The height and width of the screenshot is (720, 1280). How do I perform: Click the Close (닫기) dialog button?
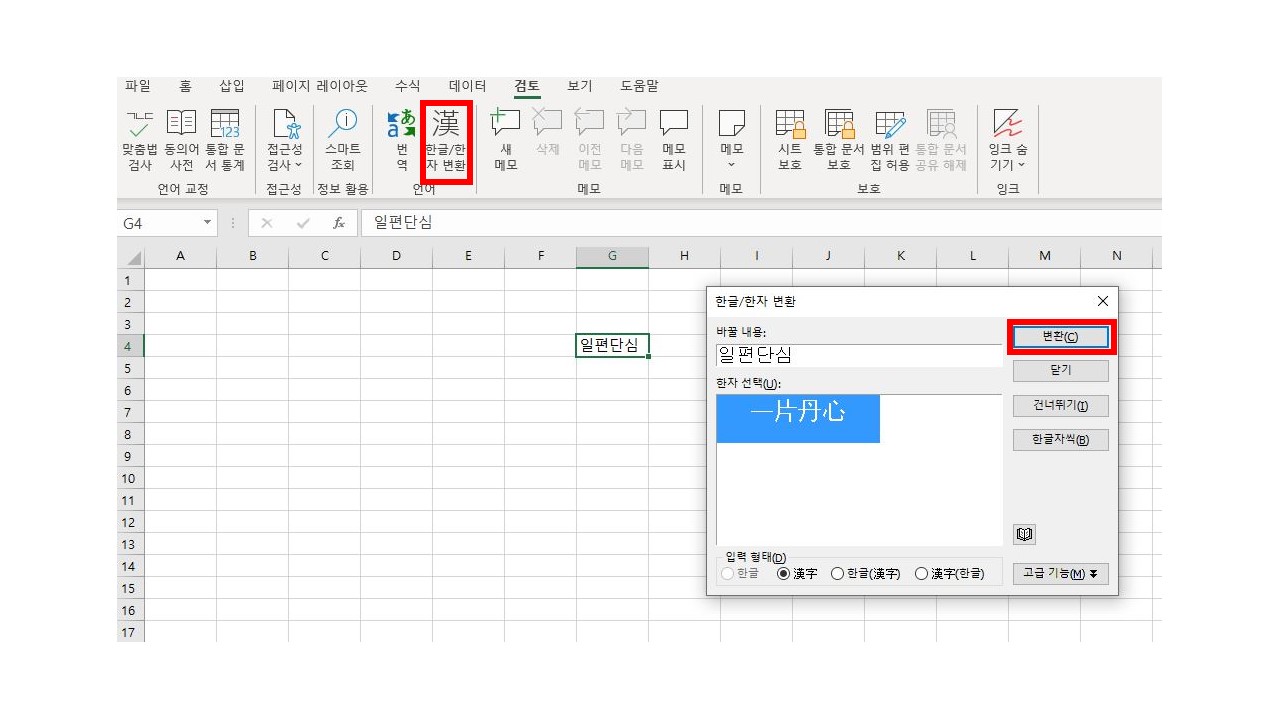click(x=1060, y=370)
